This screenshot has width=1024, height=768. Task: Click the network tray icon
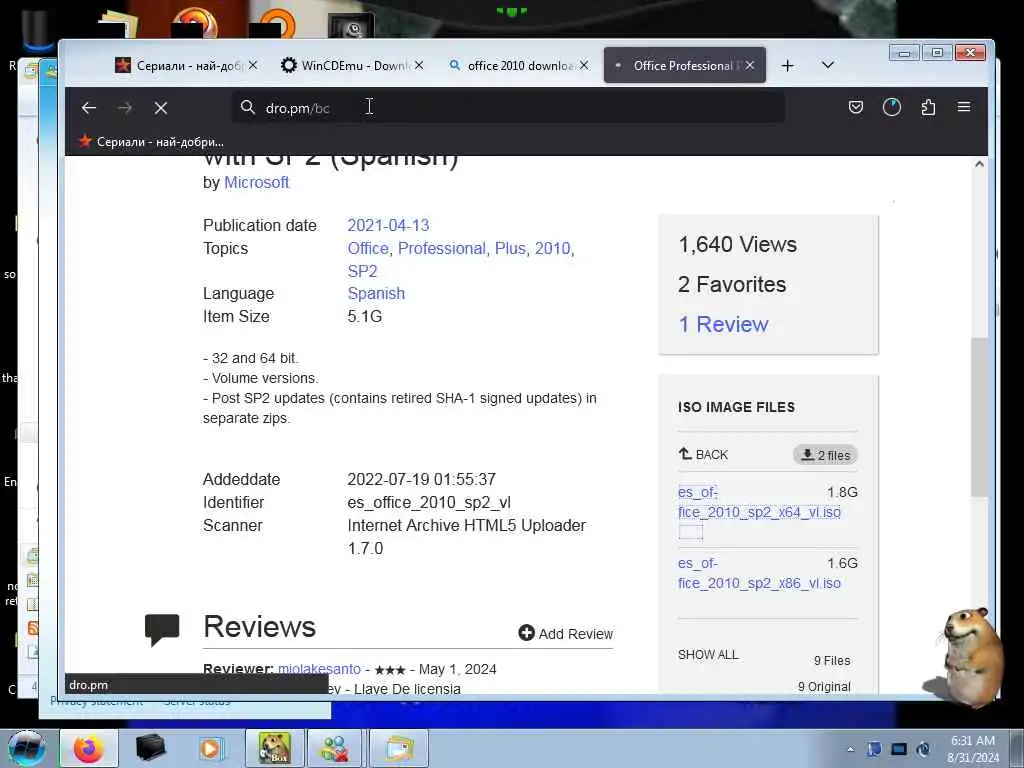(x=899, y=749)
